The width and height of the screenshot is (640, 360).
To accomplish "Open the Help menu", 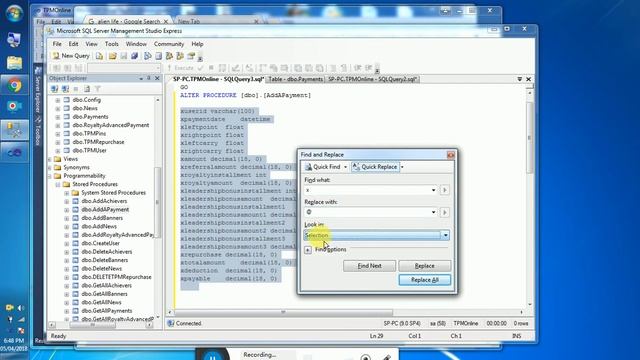I will pyautogui.click(x=197, y=44).
